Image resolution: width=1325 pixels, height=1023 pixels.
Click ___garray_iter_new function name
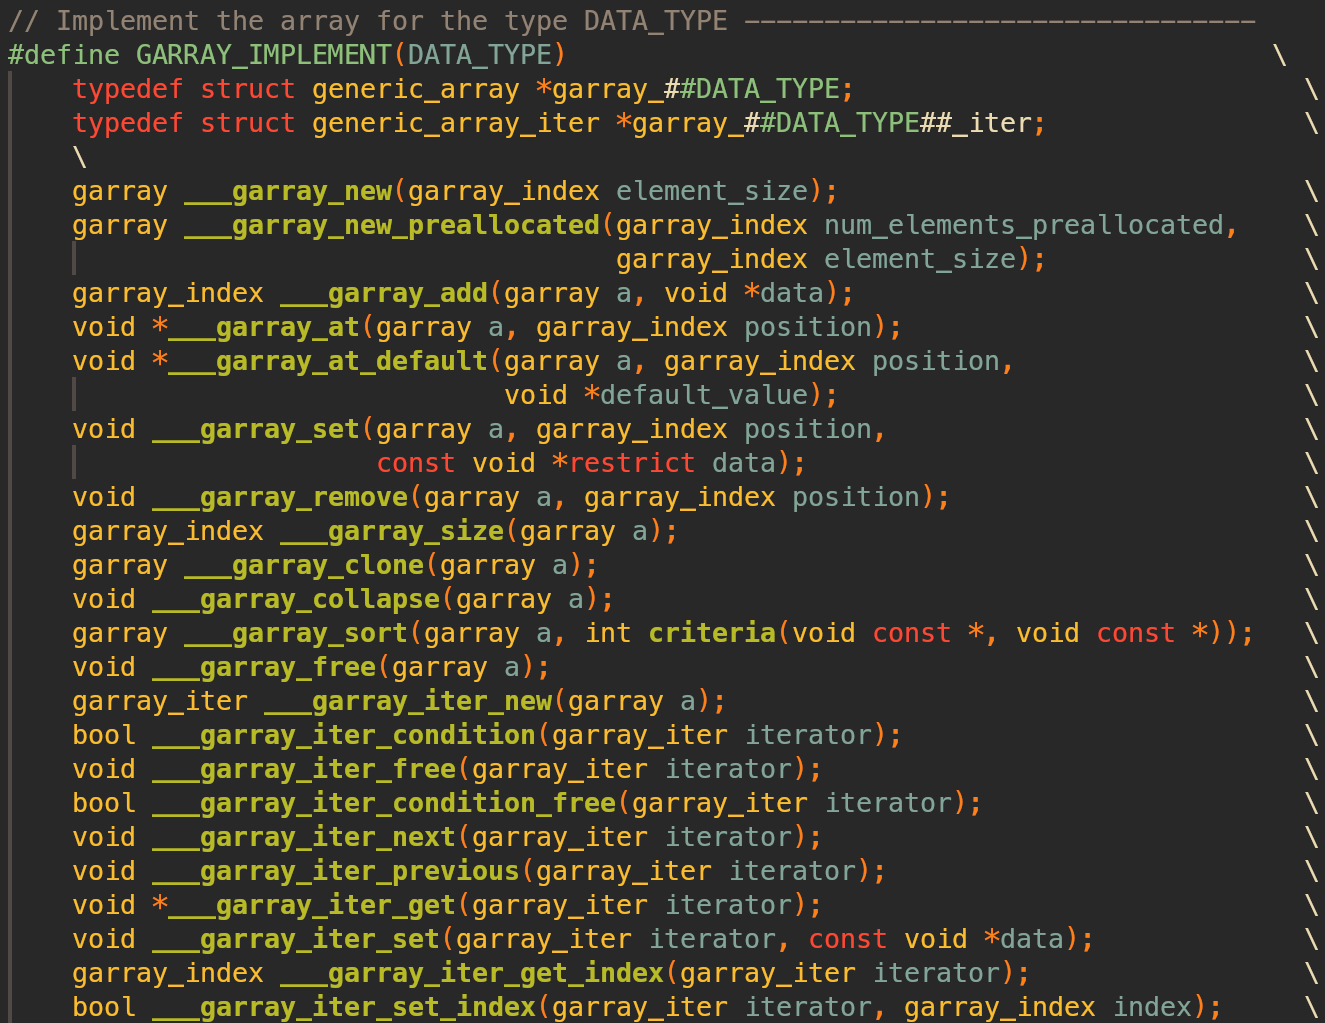(408, 701)
